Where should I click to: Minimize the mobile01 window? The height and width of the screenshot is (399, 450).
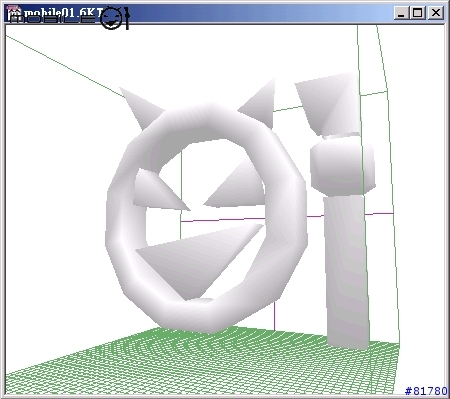(402, 13)
